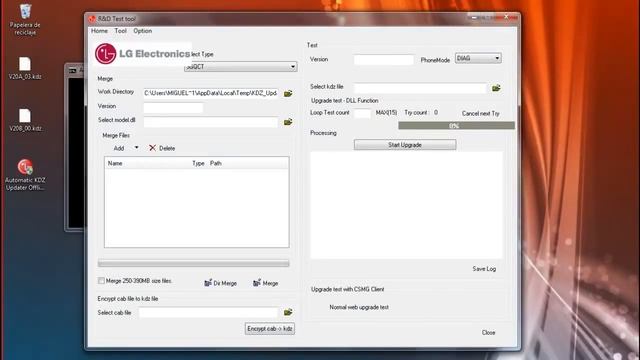Click the Start Upgrade button
Image resolution: width=640 pixels, height=360 pixels.
[x=405, y=145]
